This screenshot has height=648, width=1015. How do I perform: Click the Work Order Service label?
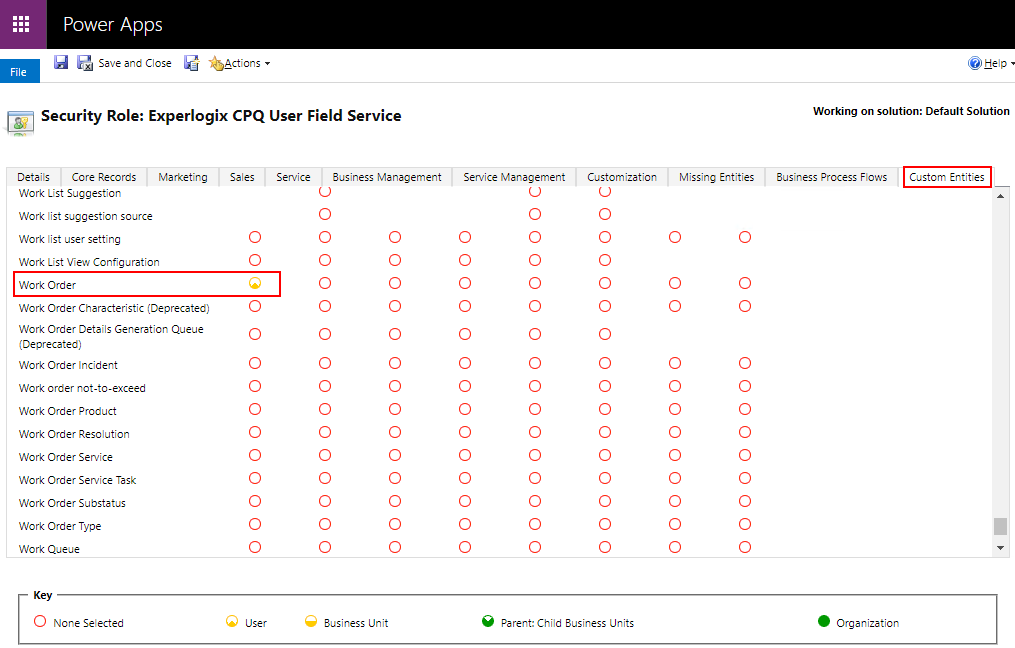[66, 457]
